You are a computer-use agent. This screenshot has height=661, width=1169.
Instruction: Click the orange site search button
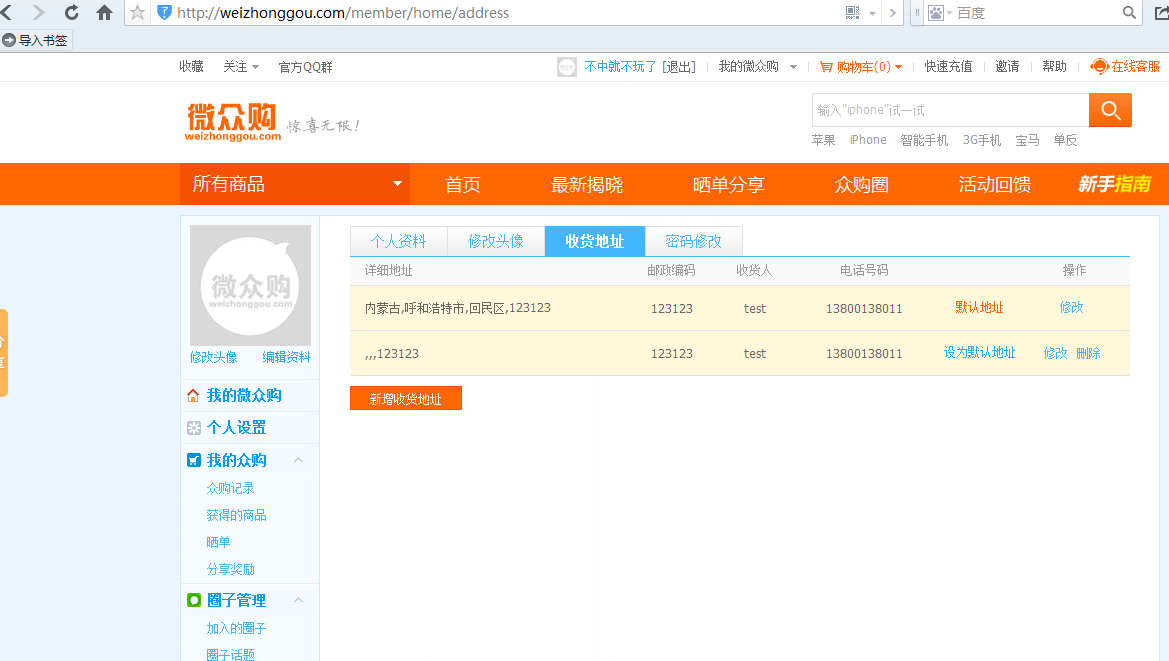coord(1110,110)
